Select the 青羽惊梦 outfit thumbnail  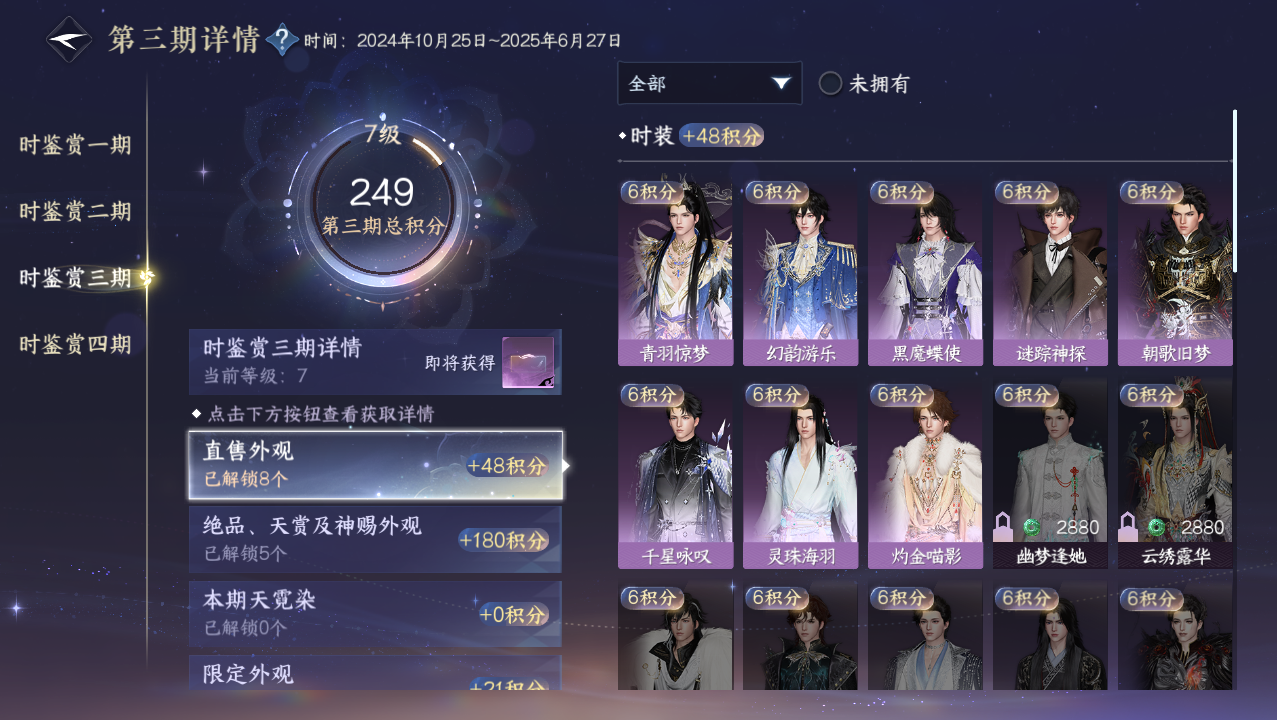pos(675,273)
